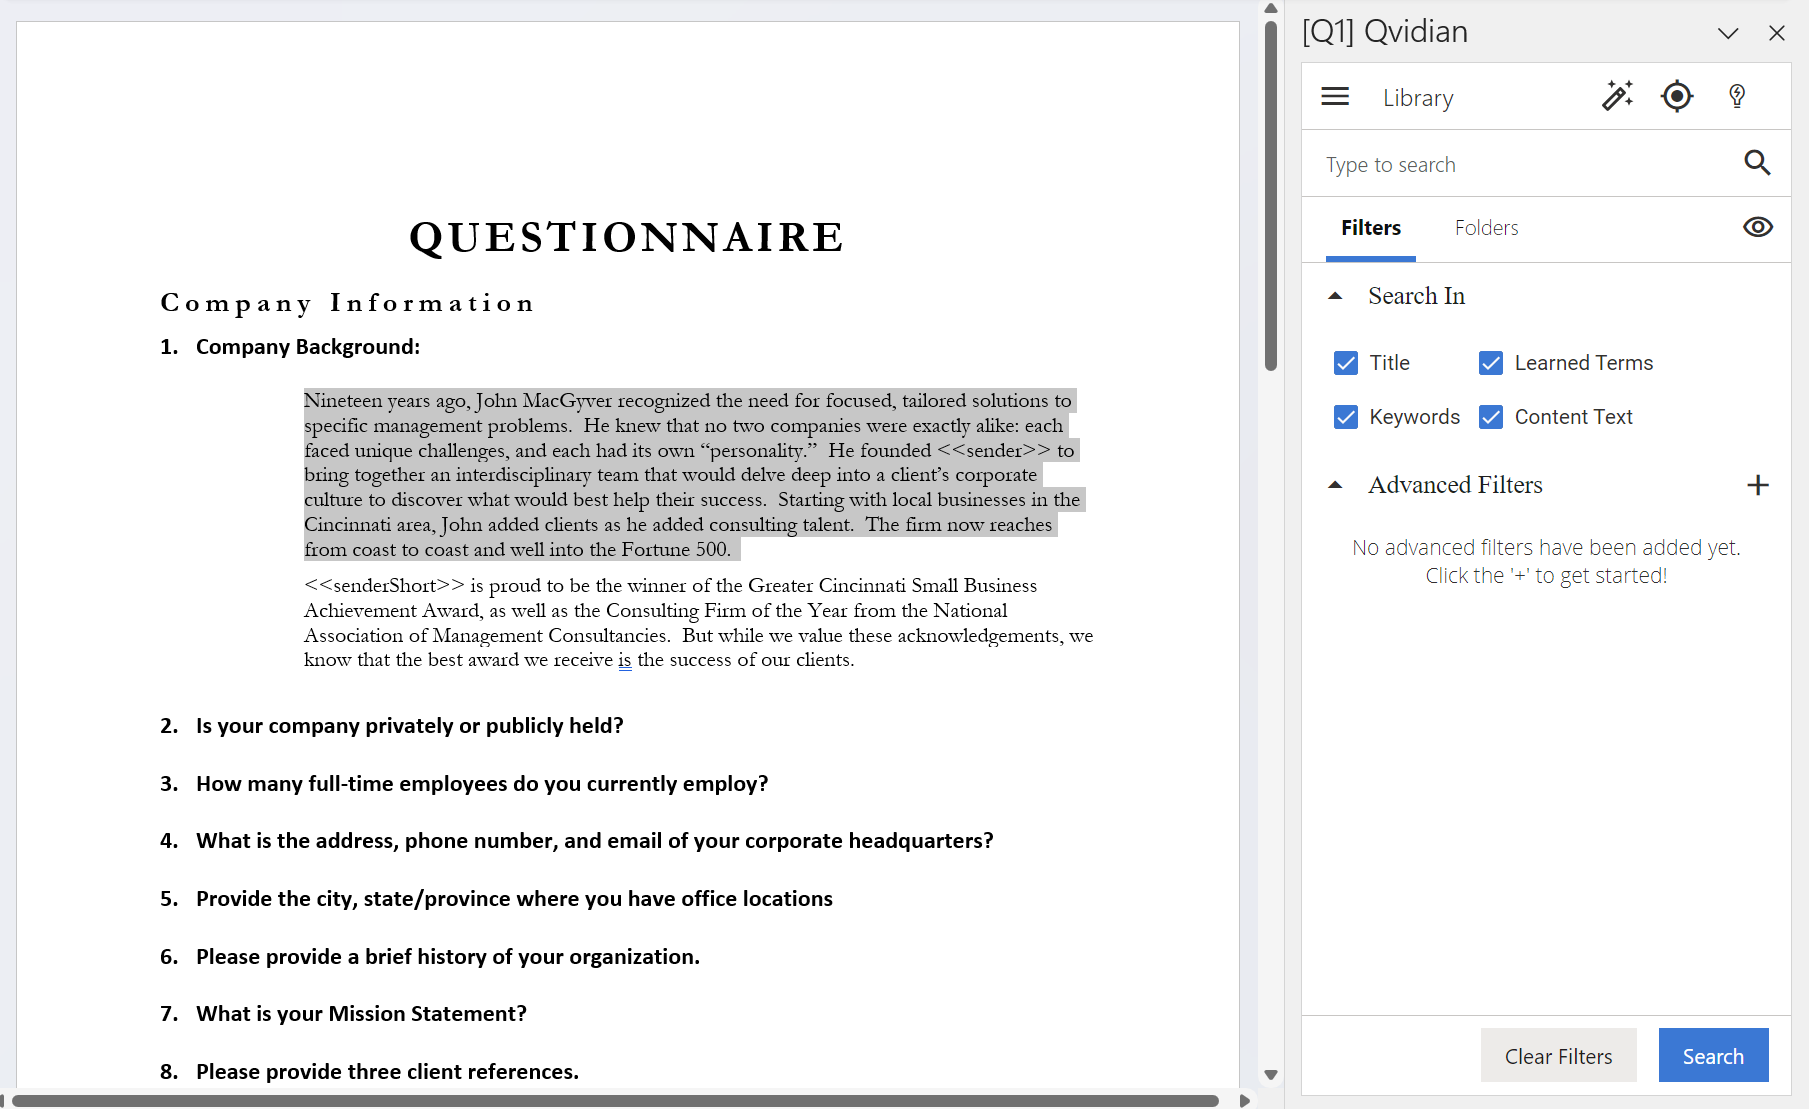
Task: Click the lightbulb tips icon
Action: 1737,96
